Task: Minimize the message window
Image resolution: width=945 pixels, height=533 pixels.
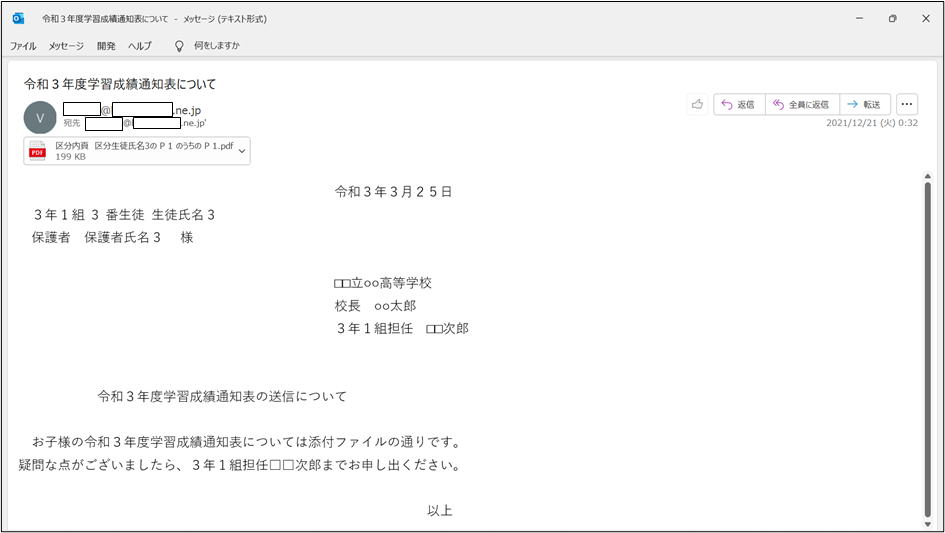Action: click(x=859, y=19)
